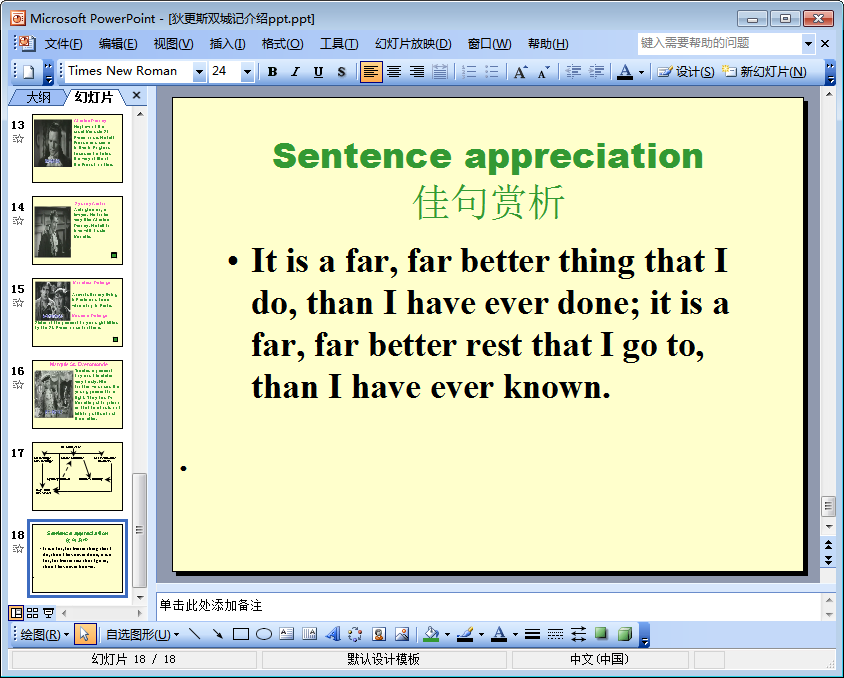The width and height of the screenshot is (844, 678).
Task: Open the 幻灯片放映 menu
Action: click(413, 44)
